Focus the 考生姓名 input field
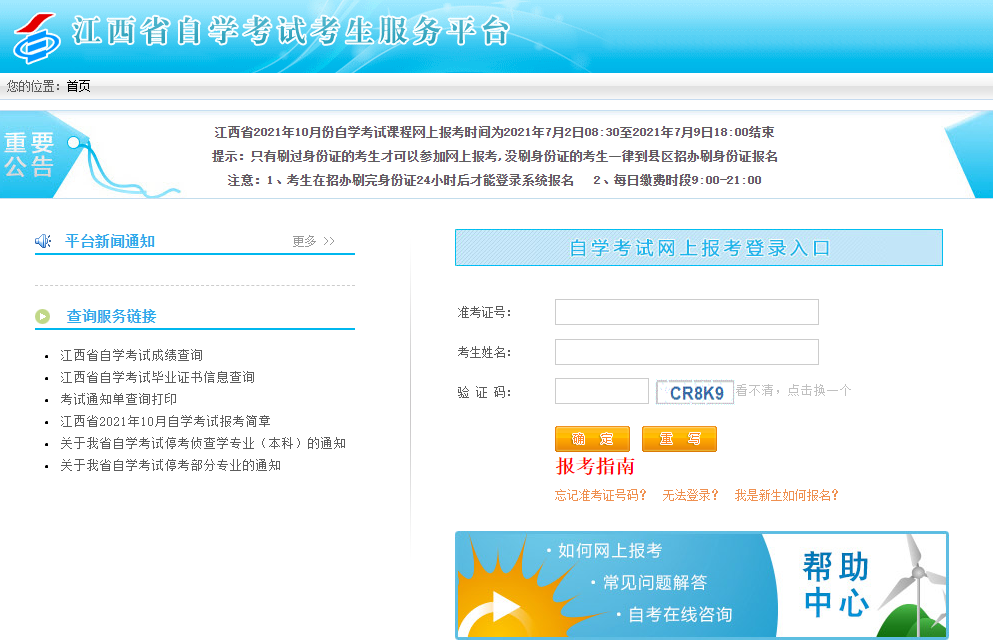Image resolution: width=993 pixels, height=643 pixels. pos(686,352)
